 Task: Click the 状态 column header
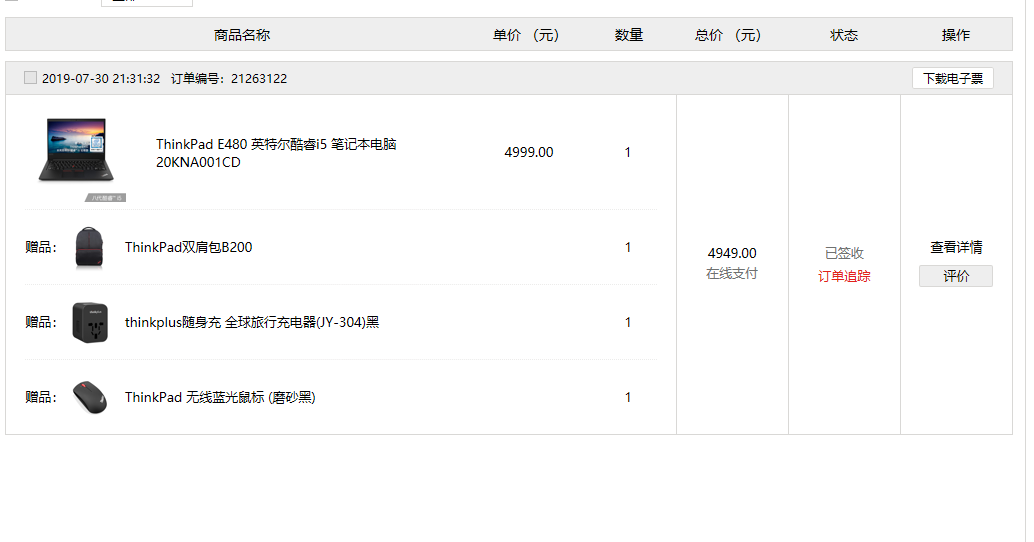[x=844, y=35]
